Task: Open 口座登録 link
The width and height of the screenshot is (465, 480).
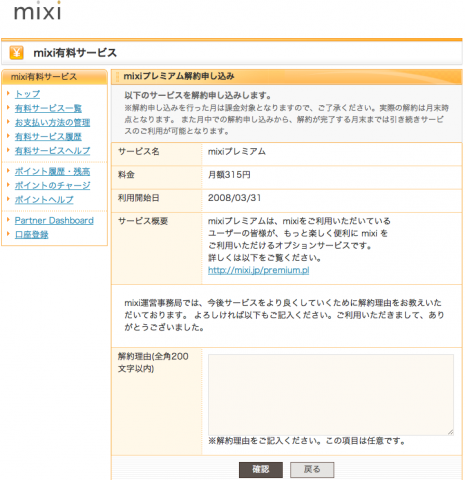Action: click(x=31, y=235)
